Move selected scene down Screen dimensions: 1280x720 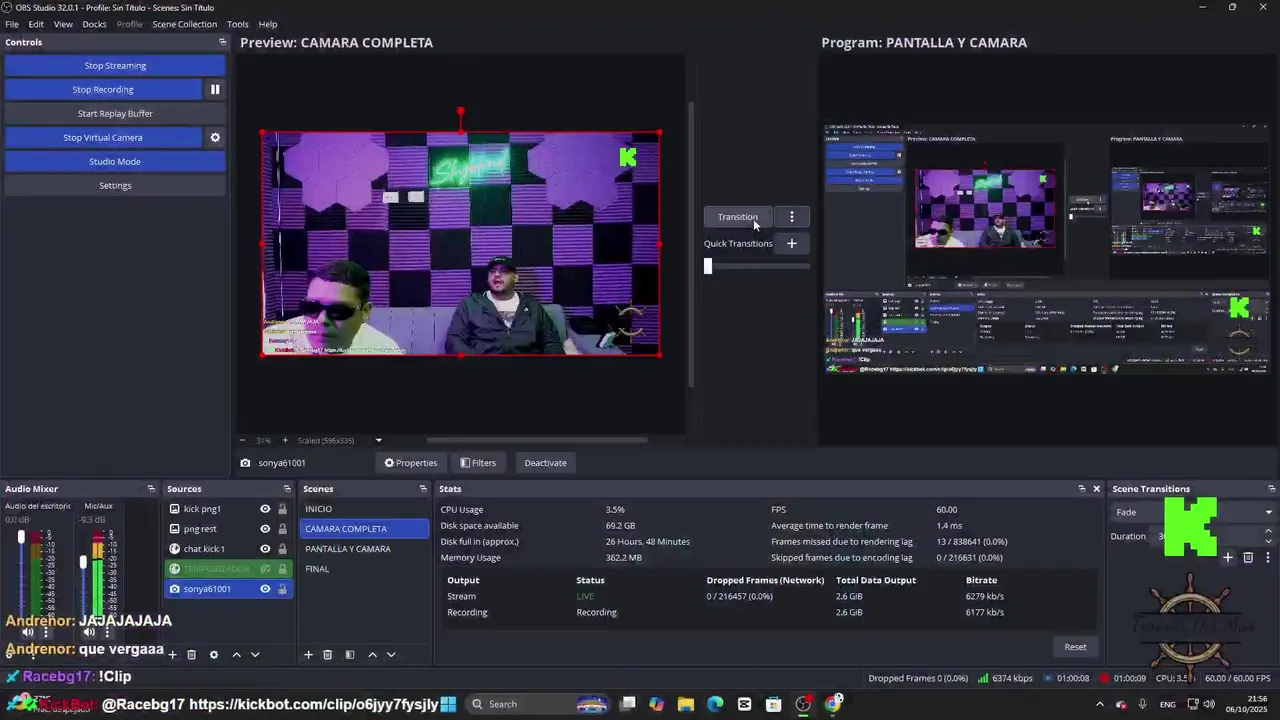(x=391, y=654)
